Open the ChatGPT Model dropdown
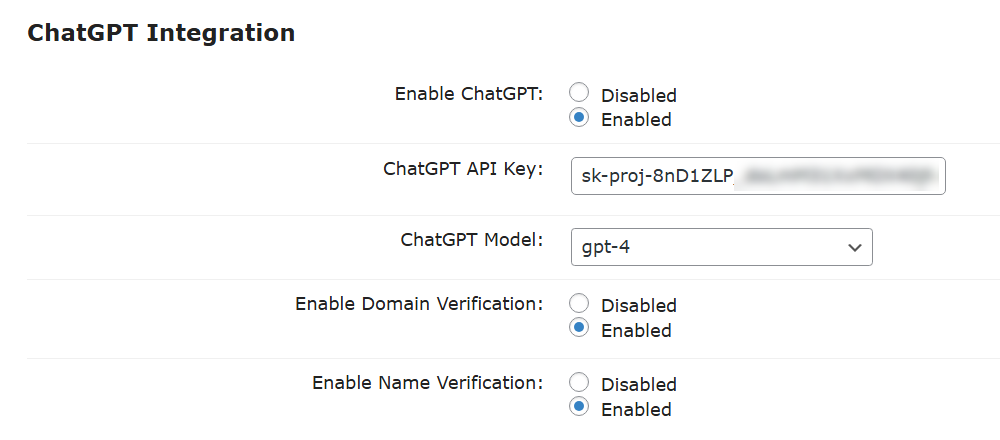Viewport: 1000px width, 440px height. click(721, 247)
